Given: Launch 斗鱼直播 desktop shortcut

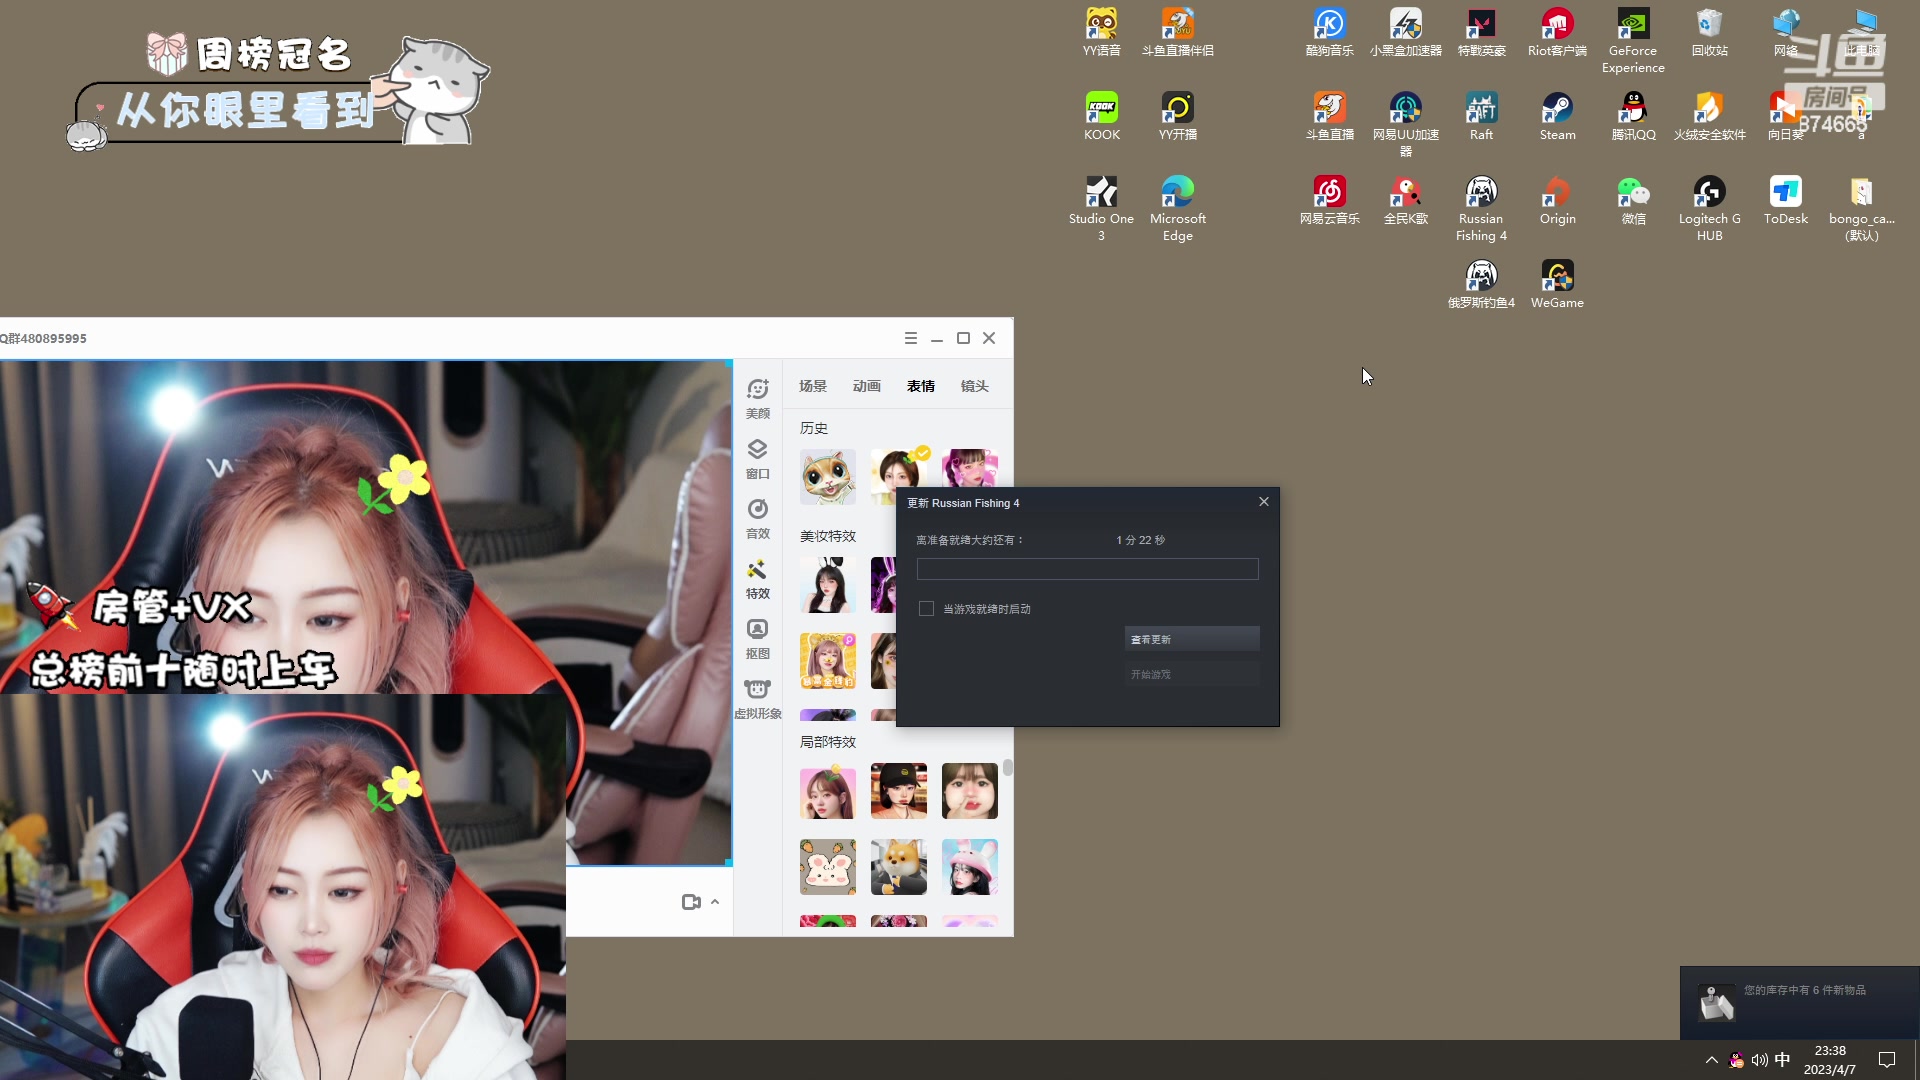Looking at the screenshot, I should click(1329, 116).
